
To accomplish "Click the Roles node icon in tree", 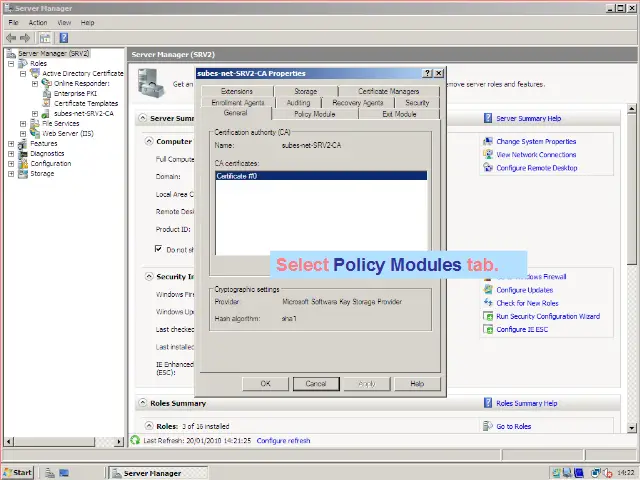I will tap(23, 63).
